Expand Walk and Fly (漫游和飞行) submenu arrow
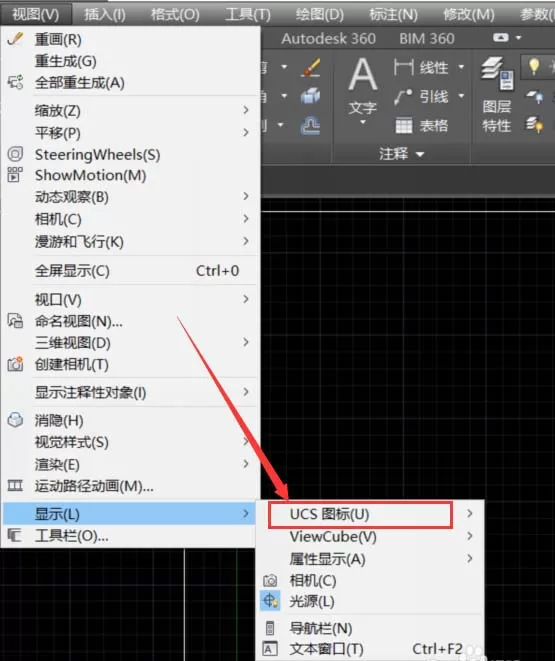This screenshot has height=661, width=555. coord(246,241)
